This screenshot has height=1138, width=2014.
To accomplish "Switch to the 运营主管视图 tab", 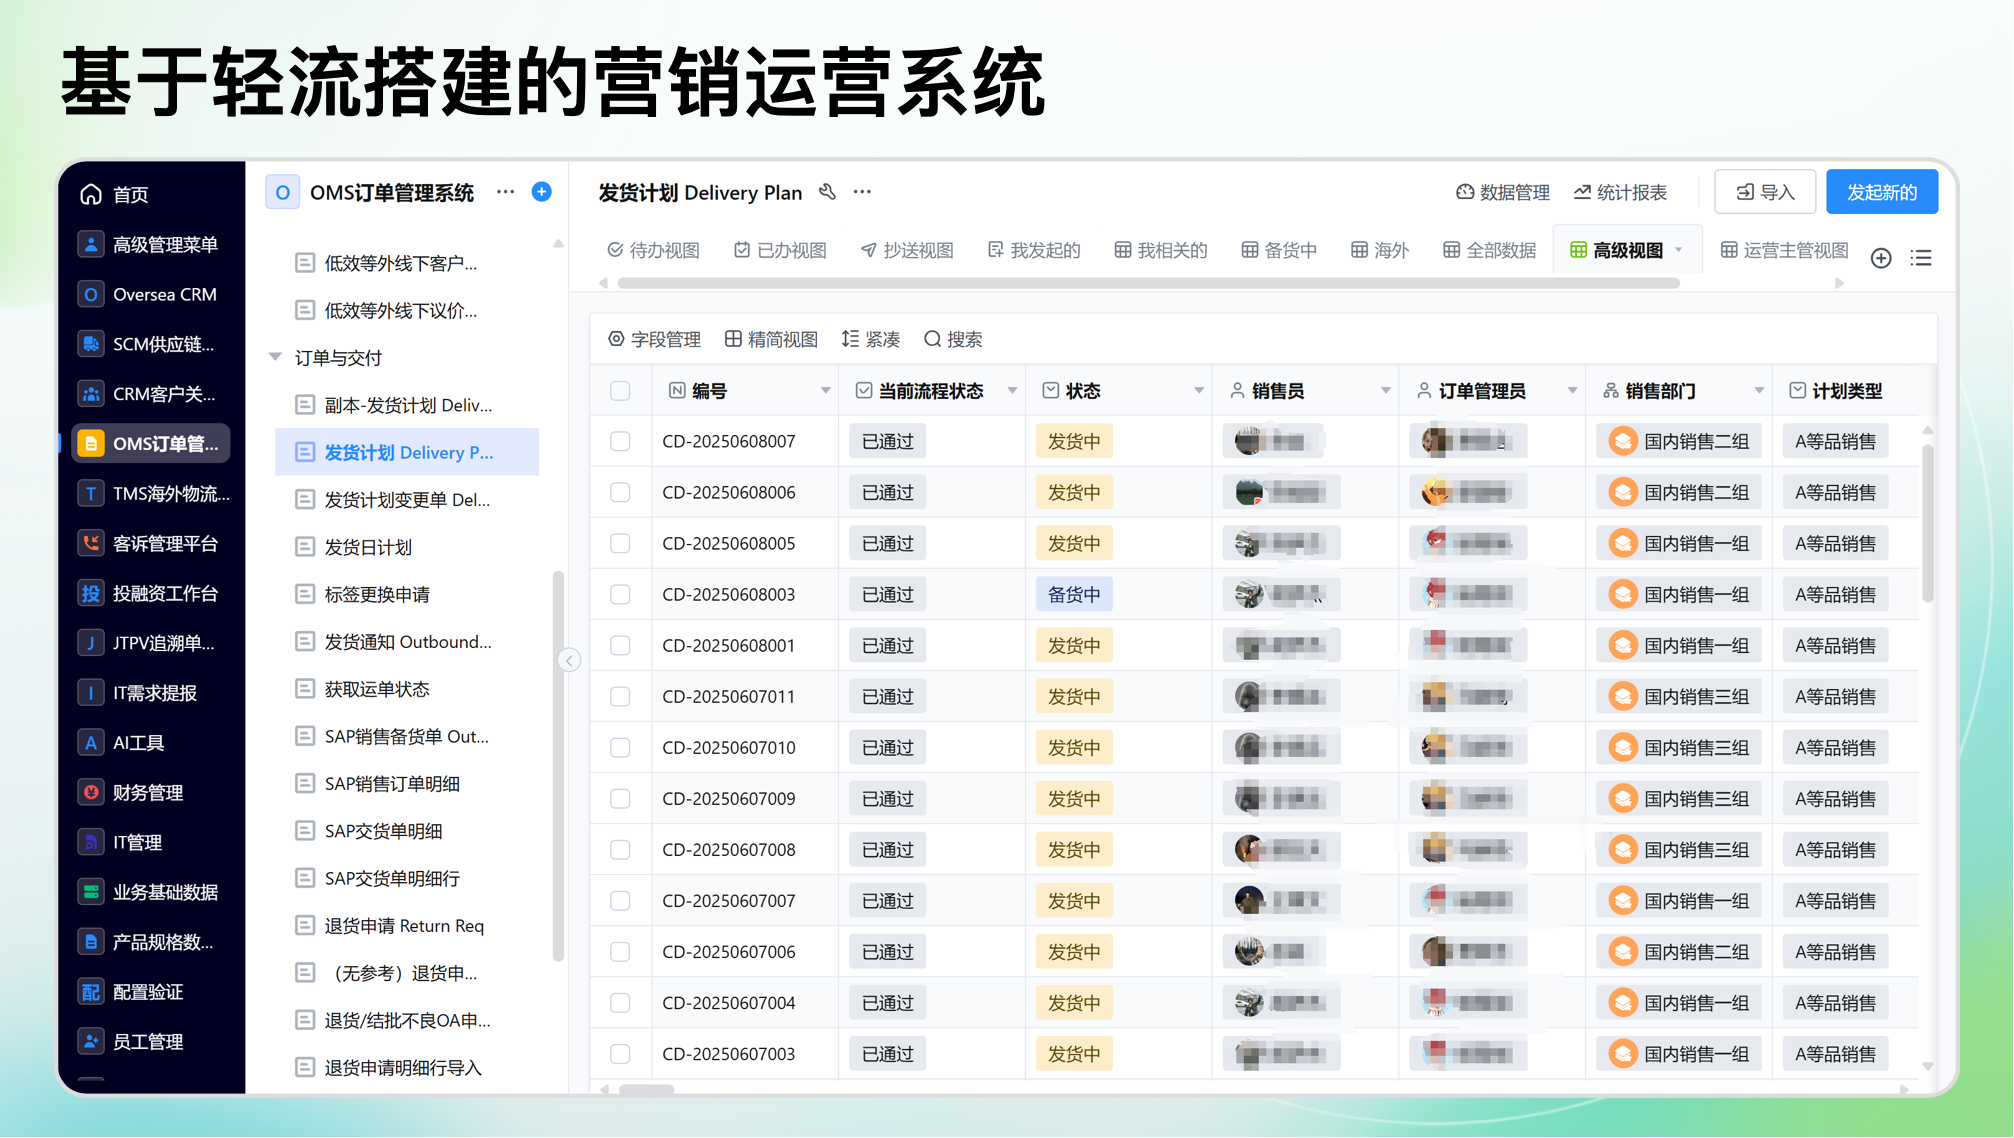I will pyautogui.click(x=1784, y=250).
